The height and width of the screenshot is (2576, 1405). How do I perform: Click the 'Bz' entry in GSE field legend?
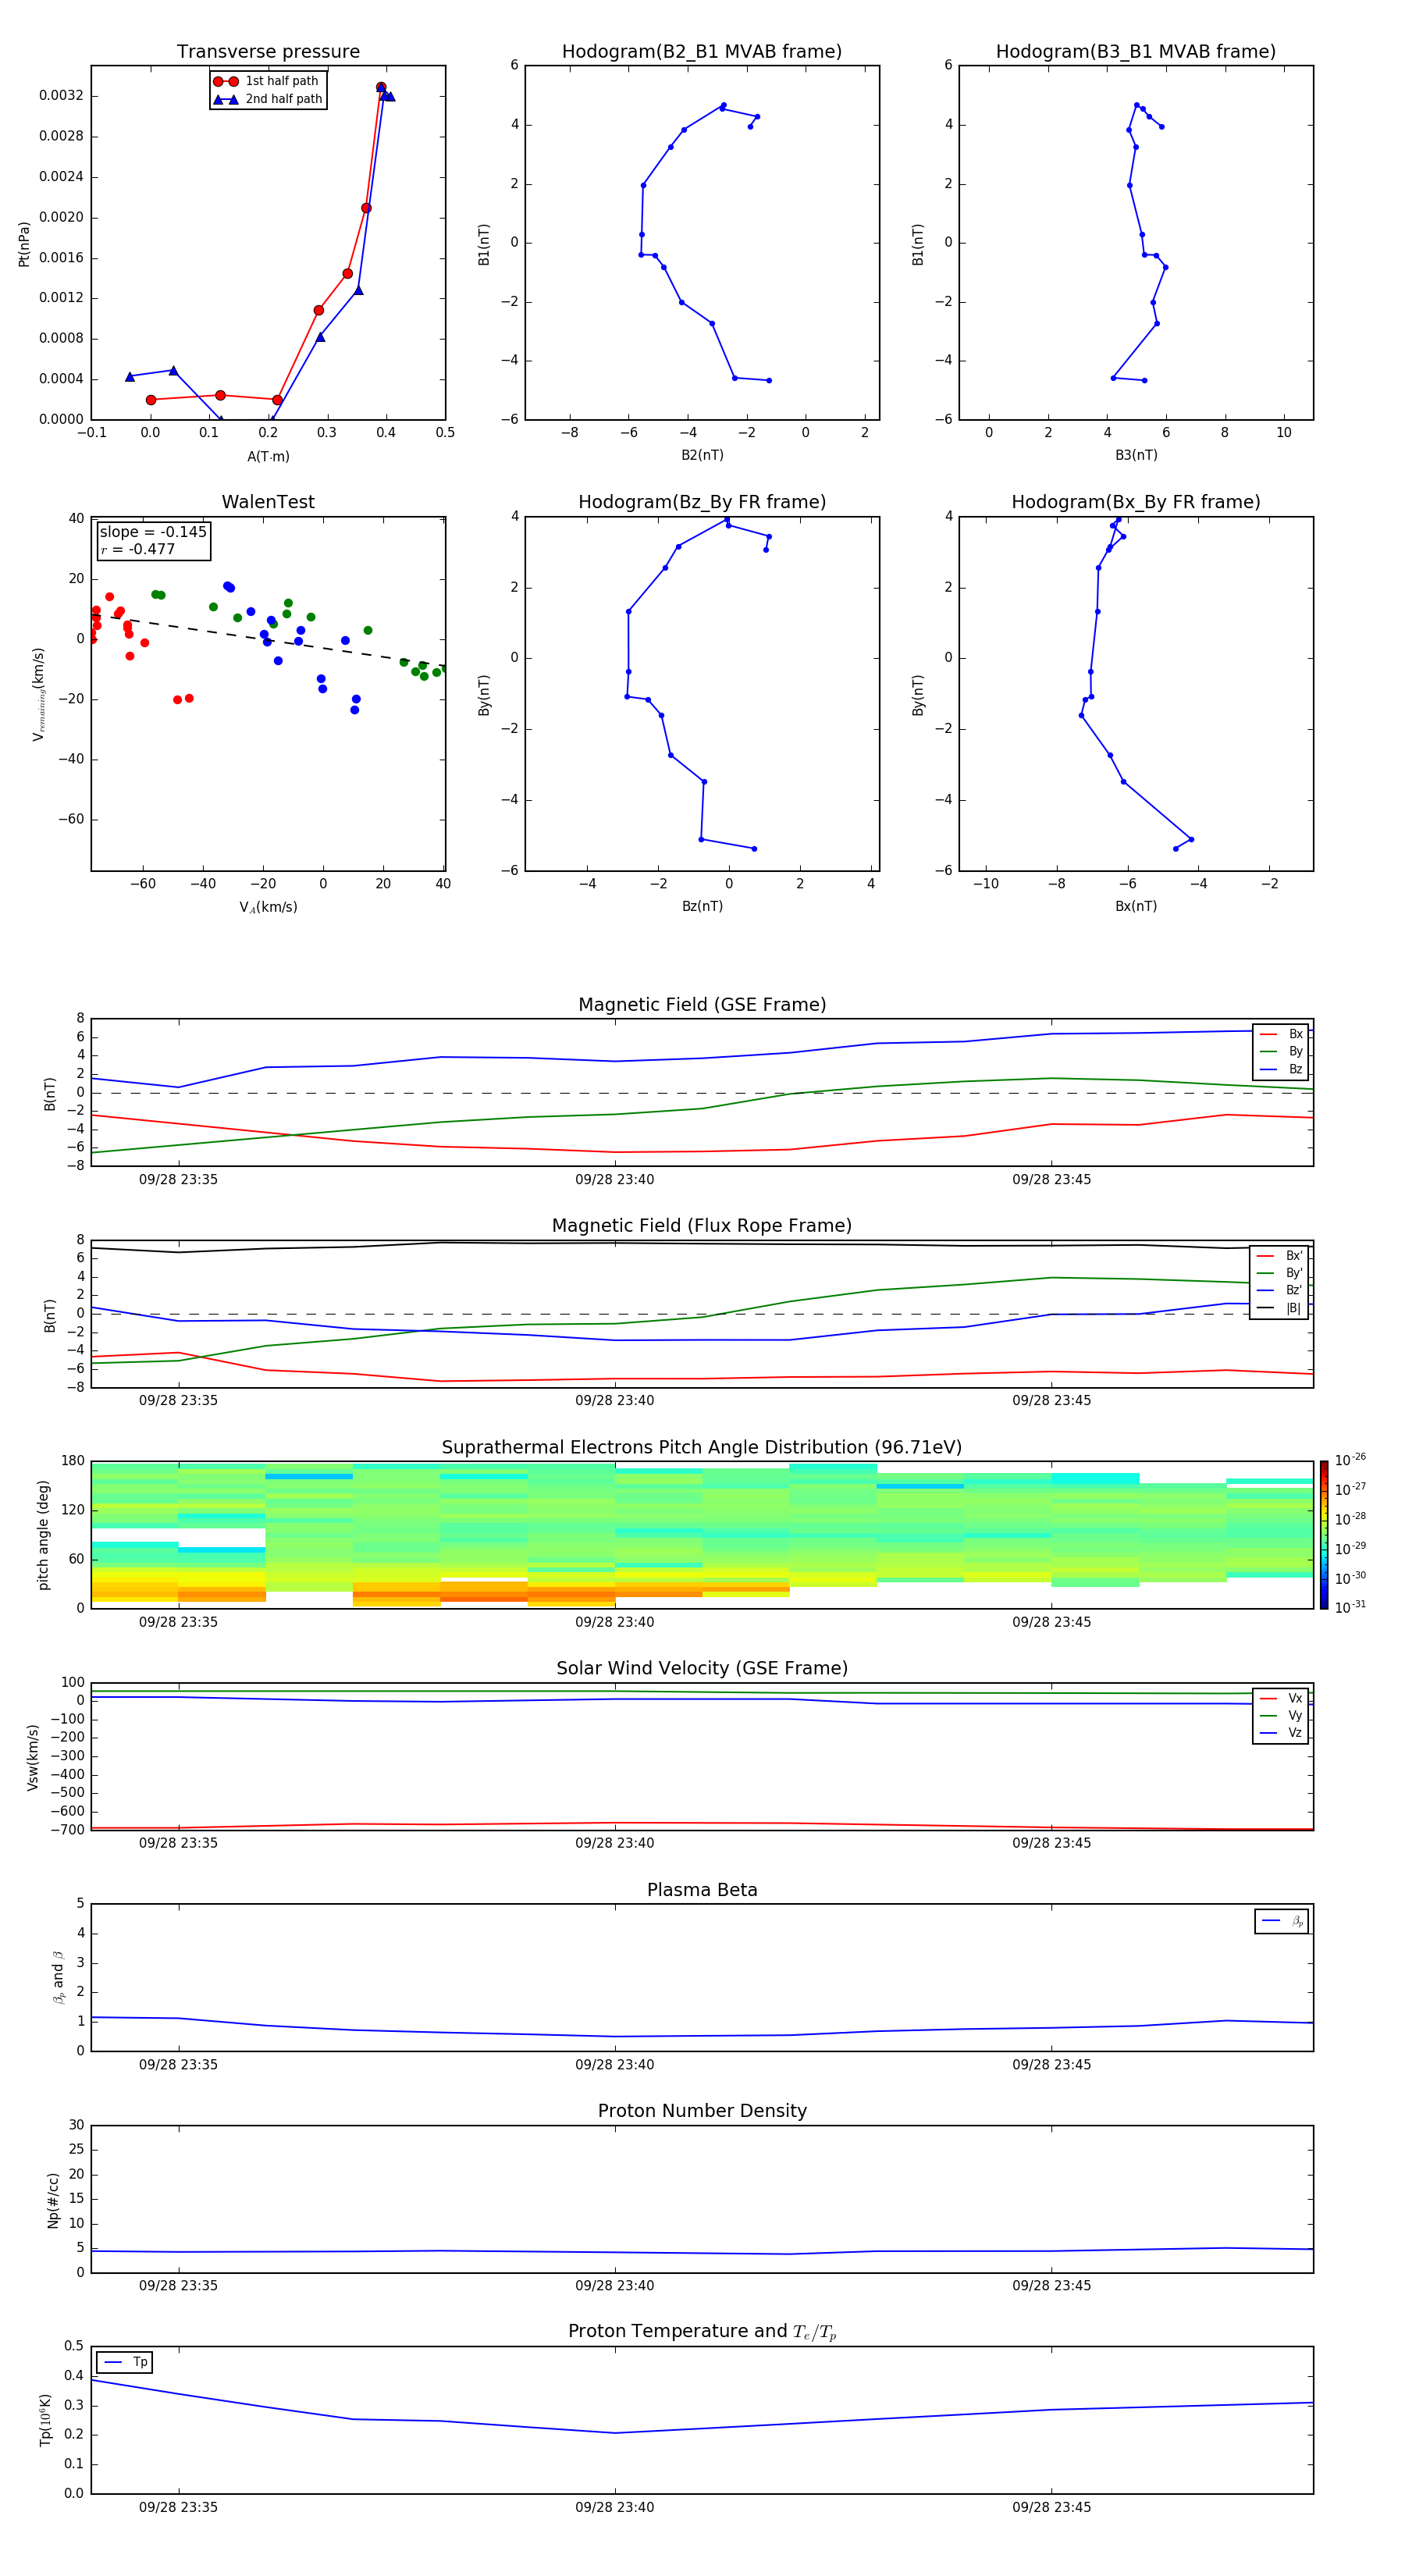[x=1281, y=1069]
